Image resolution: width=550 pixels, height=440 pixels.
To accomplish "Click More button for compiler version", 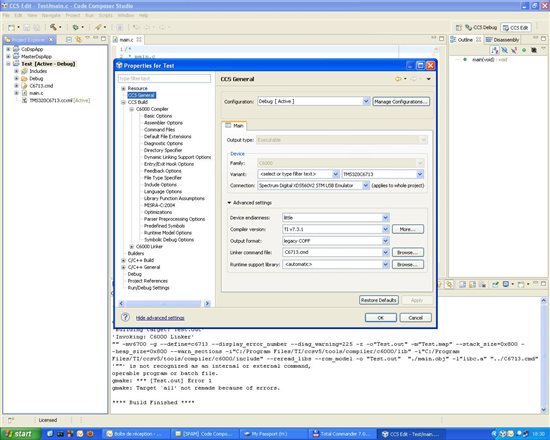I will (408, 229).
